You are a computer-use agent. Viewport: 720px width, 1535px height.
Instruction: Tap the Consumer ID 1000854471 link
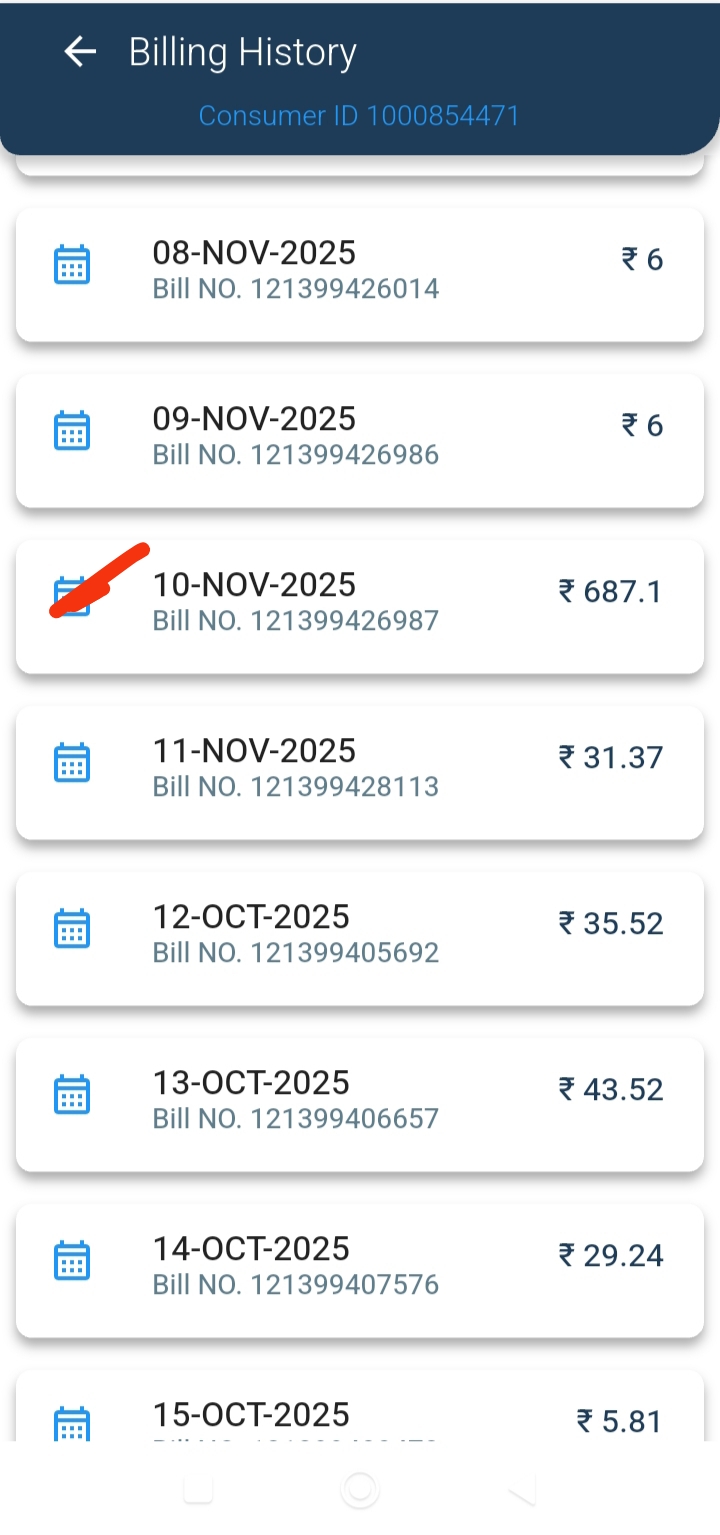pyautogui.click(x=359, y=116)
